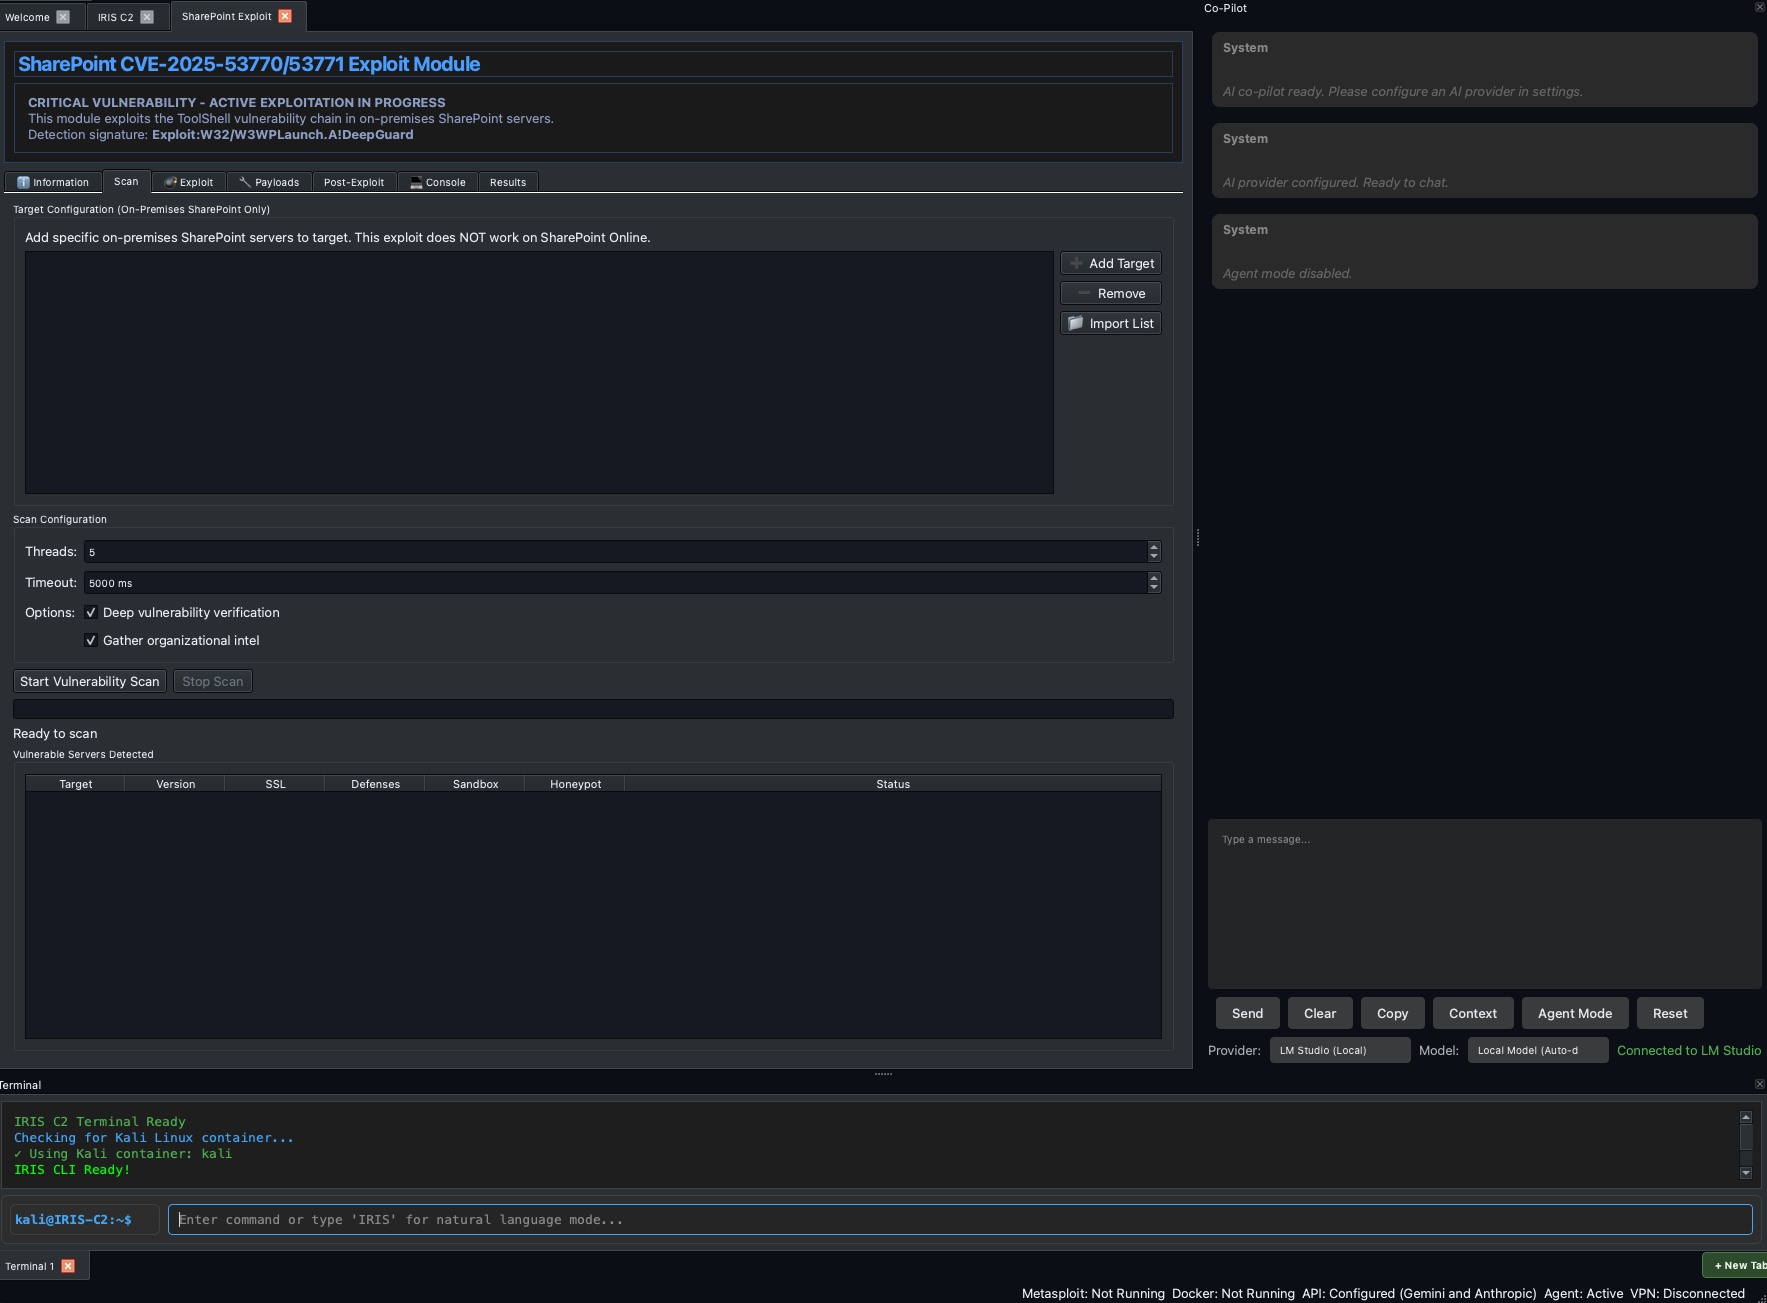Viewport: 1767px width, 1303px height.
Task: Click 'Metasploit: Not Running' status entry
Action: [x=1093, y=1293]
